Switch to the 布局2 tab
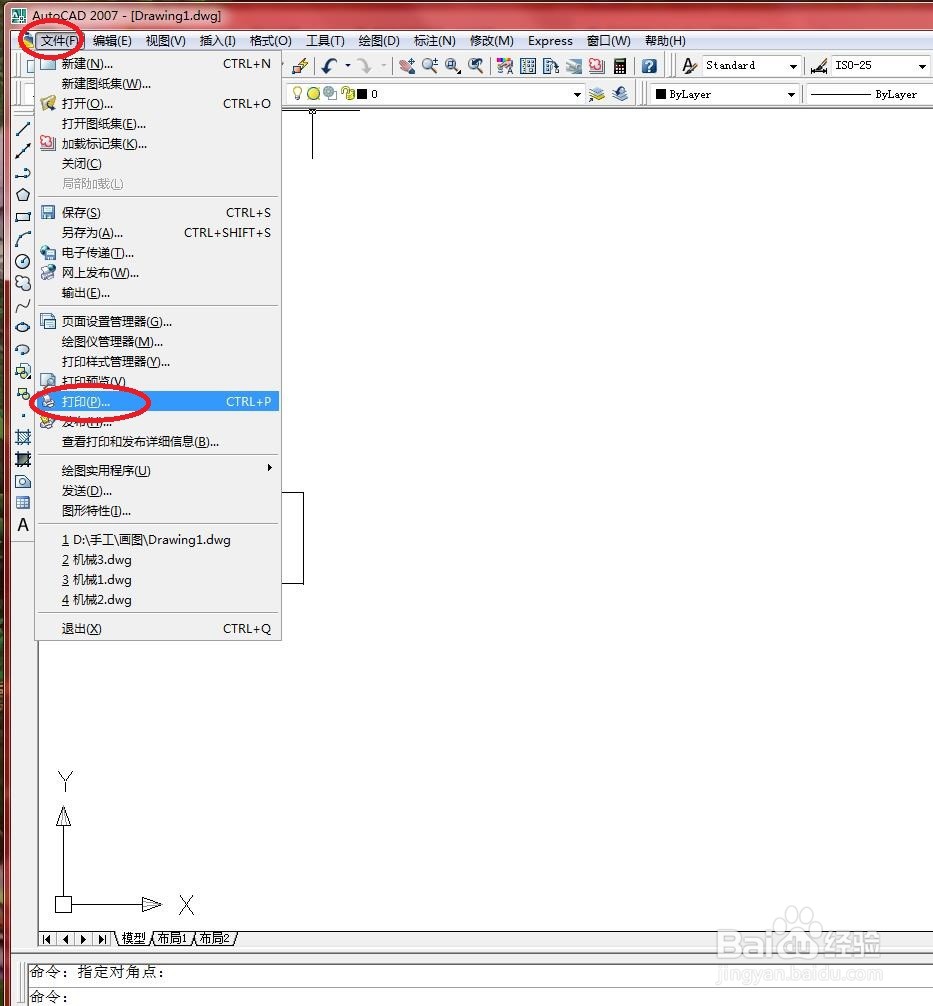This screenshot has width=933, height=1006. [x=214, y=939]
